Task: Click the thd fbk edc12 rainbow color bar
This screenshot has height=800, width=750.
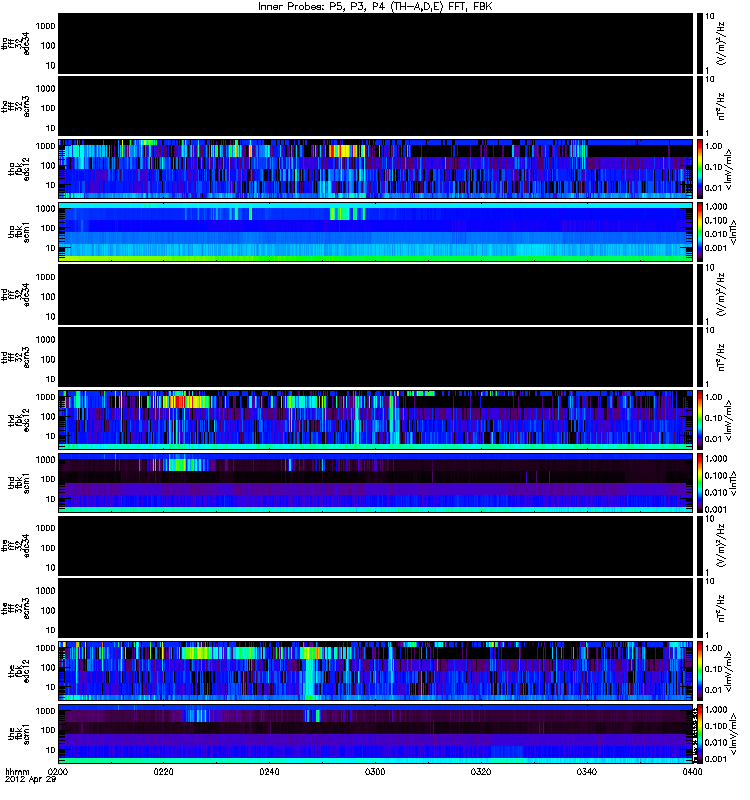Action: [x=699, y=420]
